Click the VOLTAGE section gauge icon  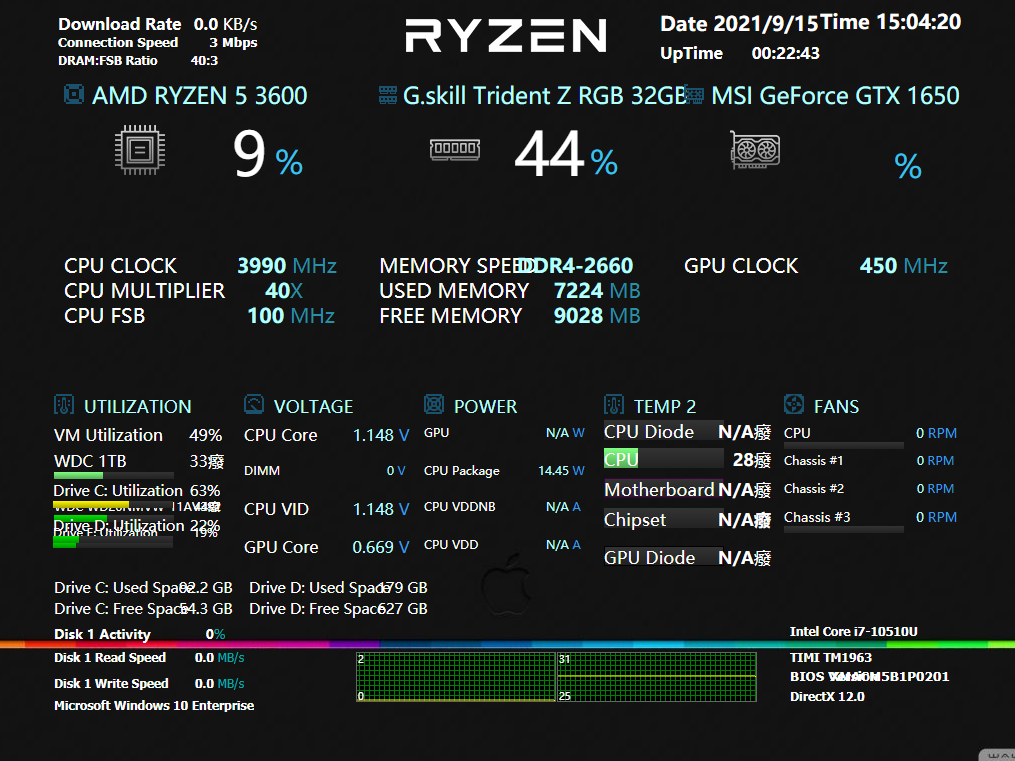(254, 405)
